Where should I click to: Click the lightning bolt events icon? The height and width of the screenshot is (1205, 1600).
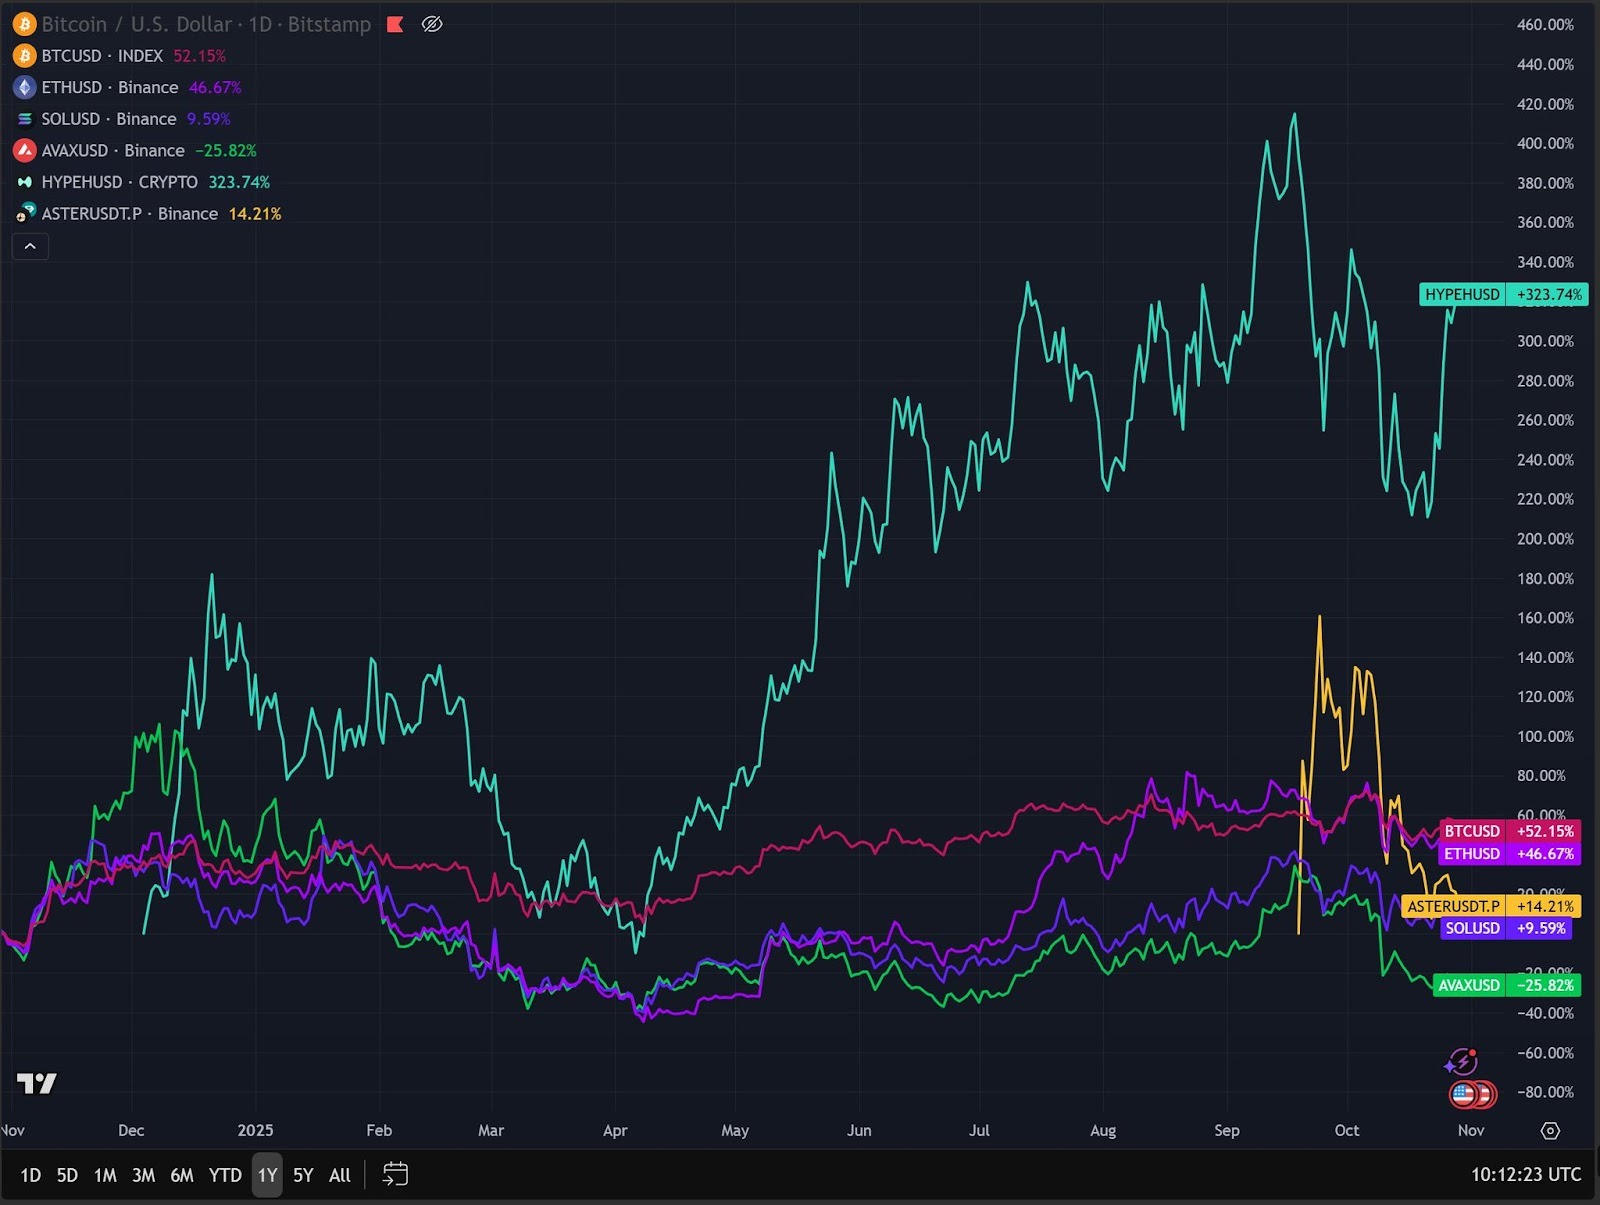coord(1462,1061)
